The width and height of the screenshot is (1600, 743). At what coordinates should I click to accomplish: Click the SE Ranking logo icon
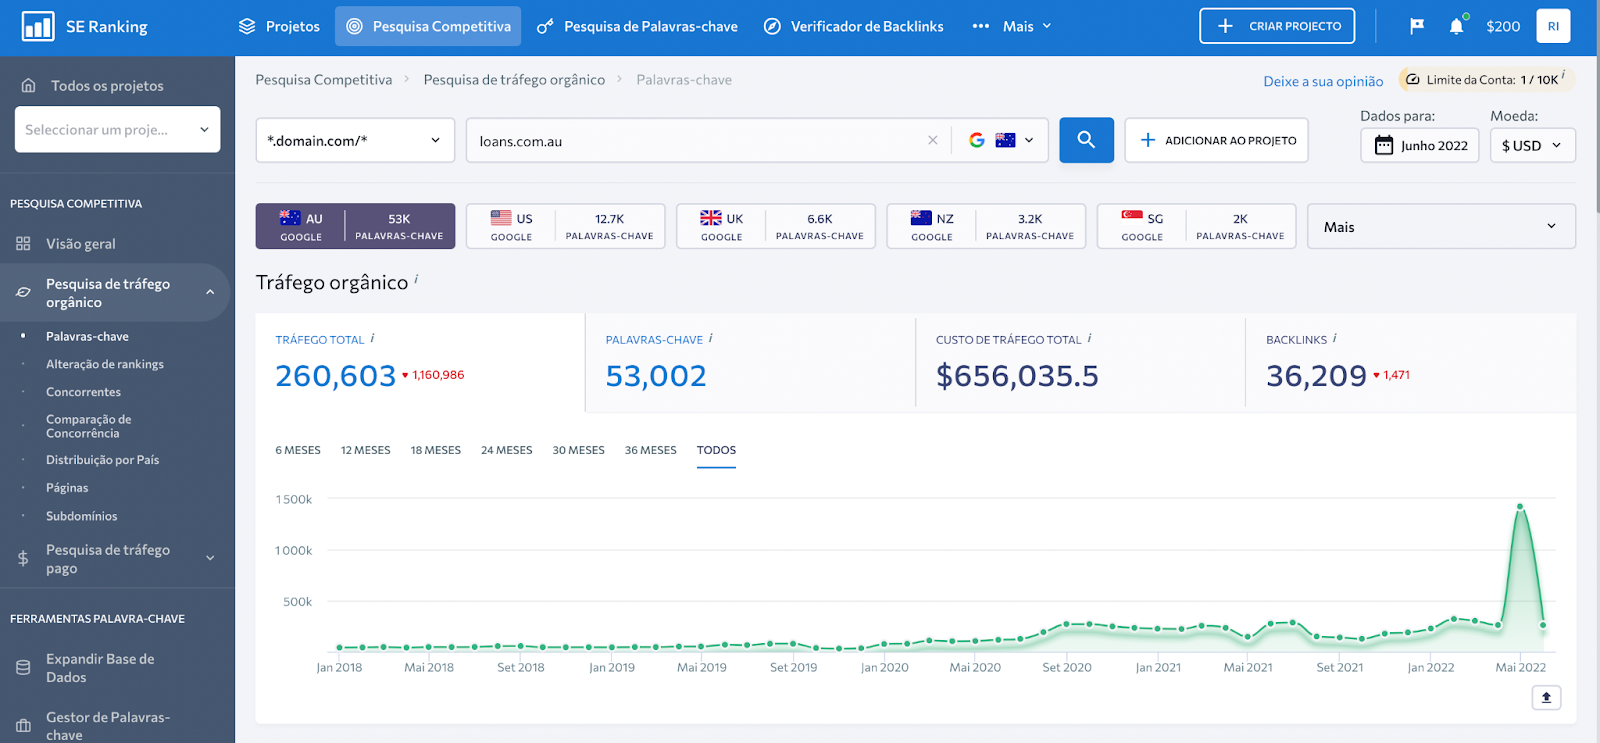pos(38,26)
